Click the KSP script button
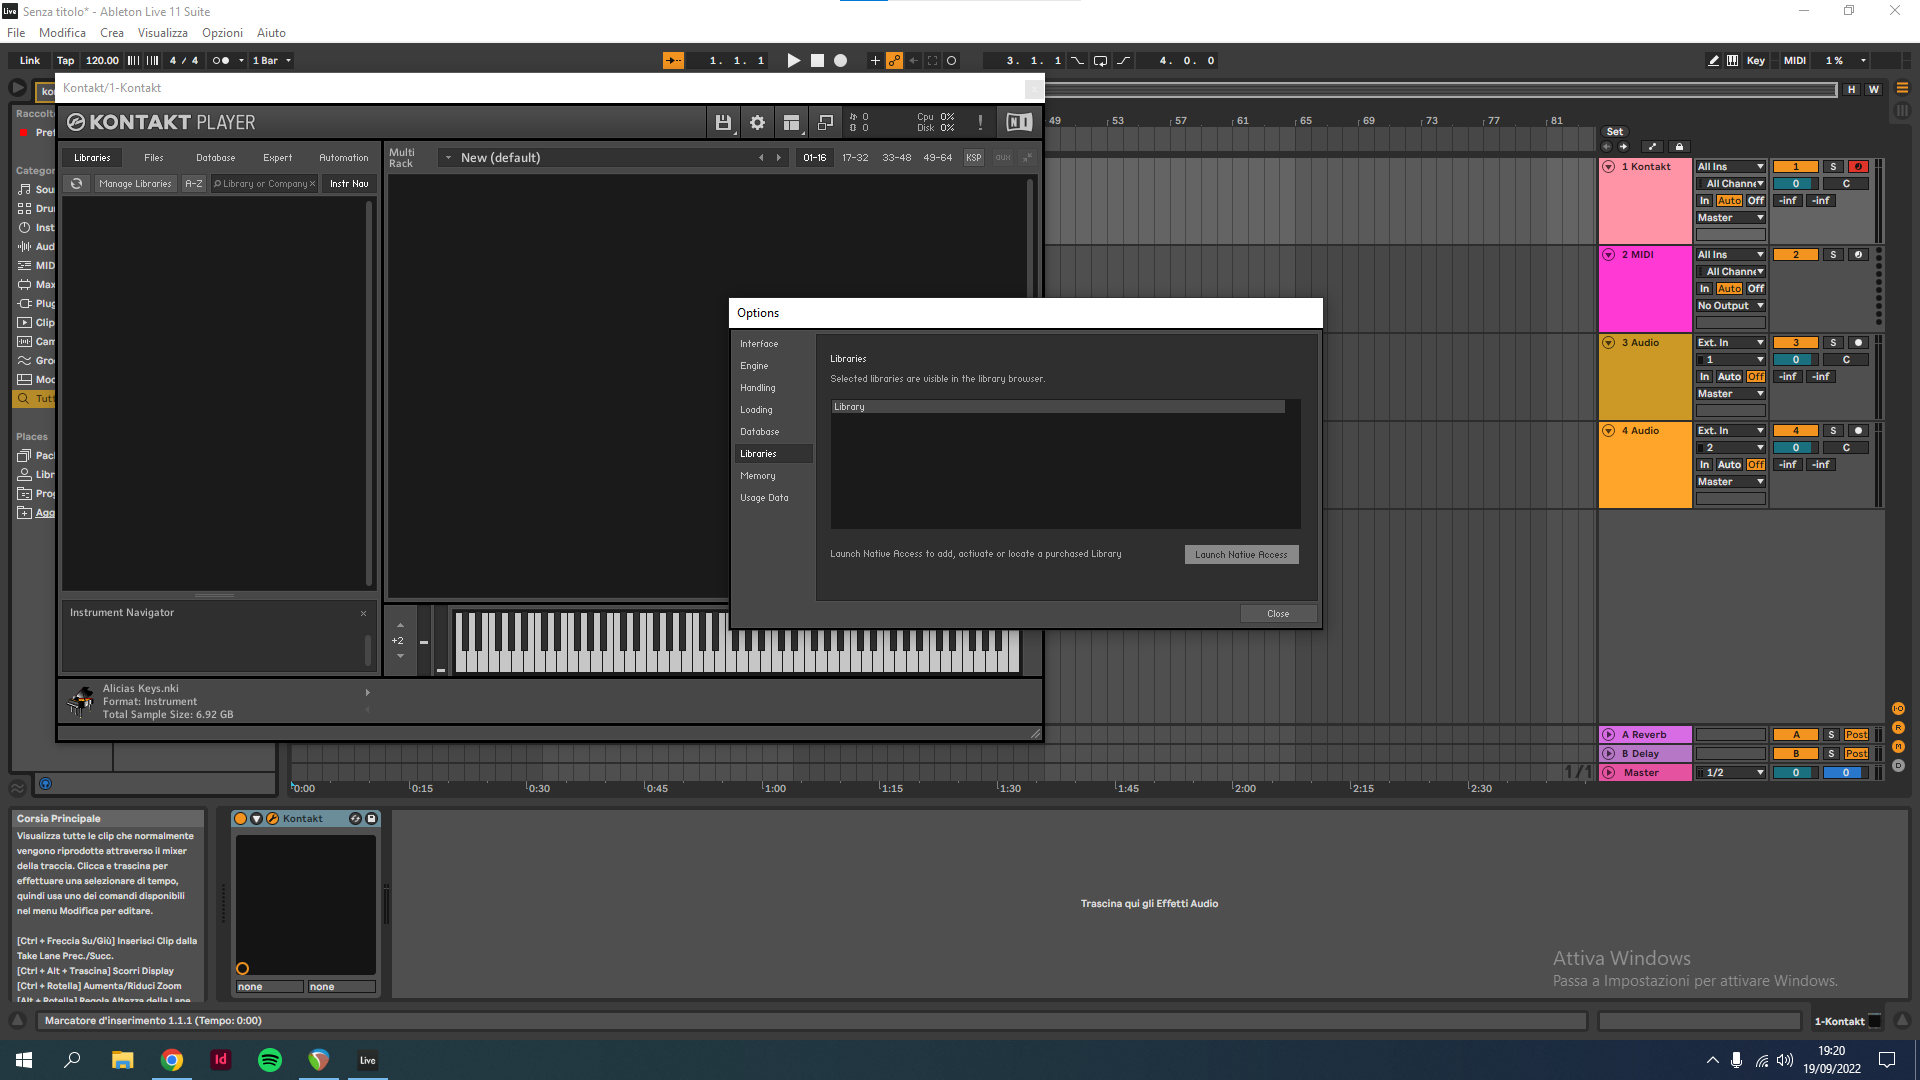The width and height of the screenshot is (1920, 1080). click(973, 158)
